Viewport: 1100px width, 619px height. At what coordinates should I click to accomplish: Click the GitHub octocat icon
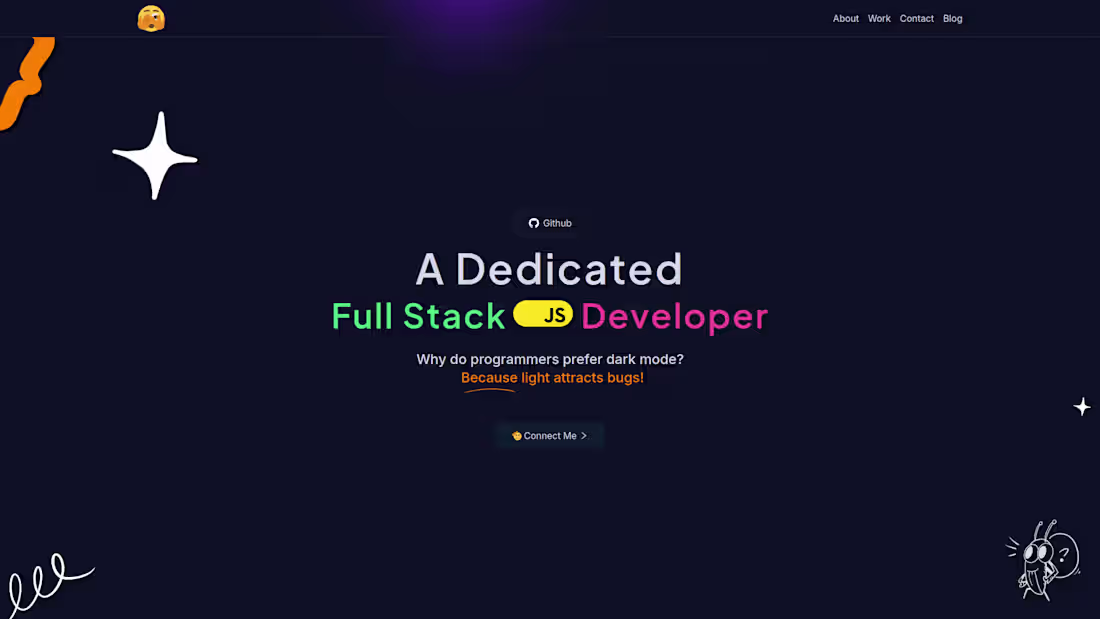tap(534, 223)
